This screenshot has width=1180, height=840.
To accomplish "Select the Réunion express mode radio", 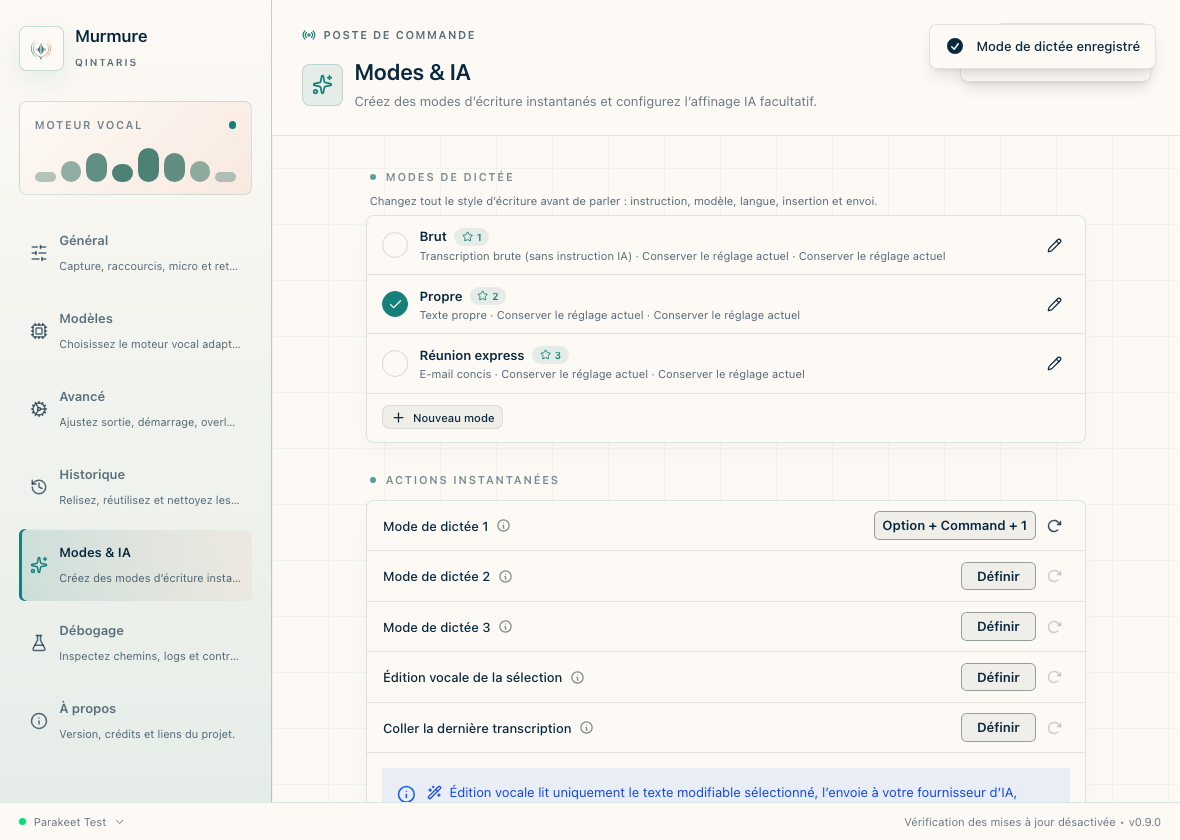I will (x=395, y=364).
